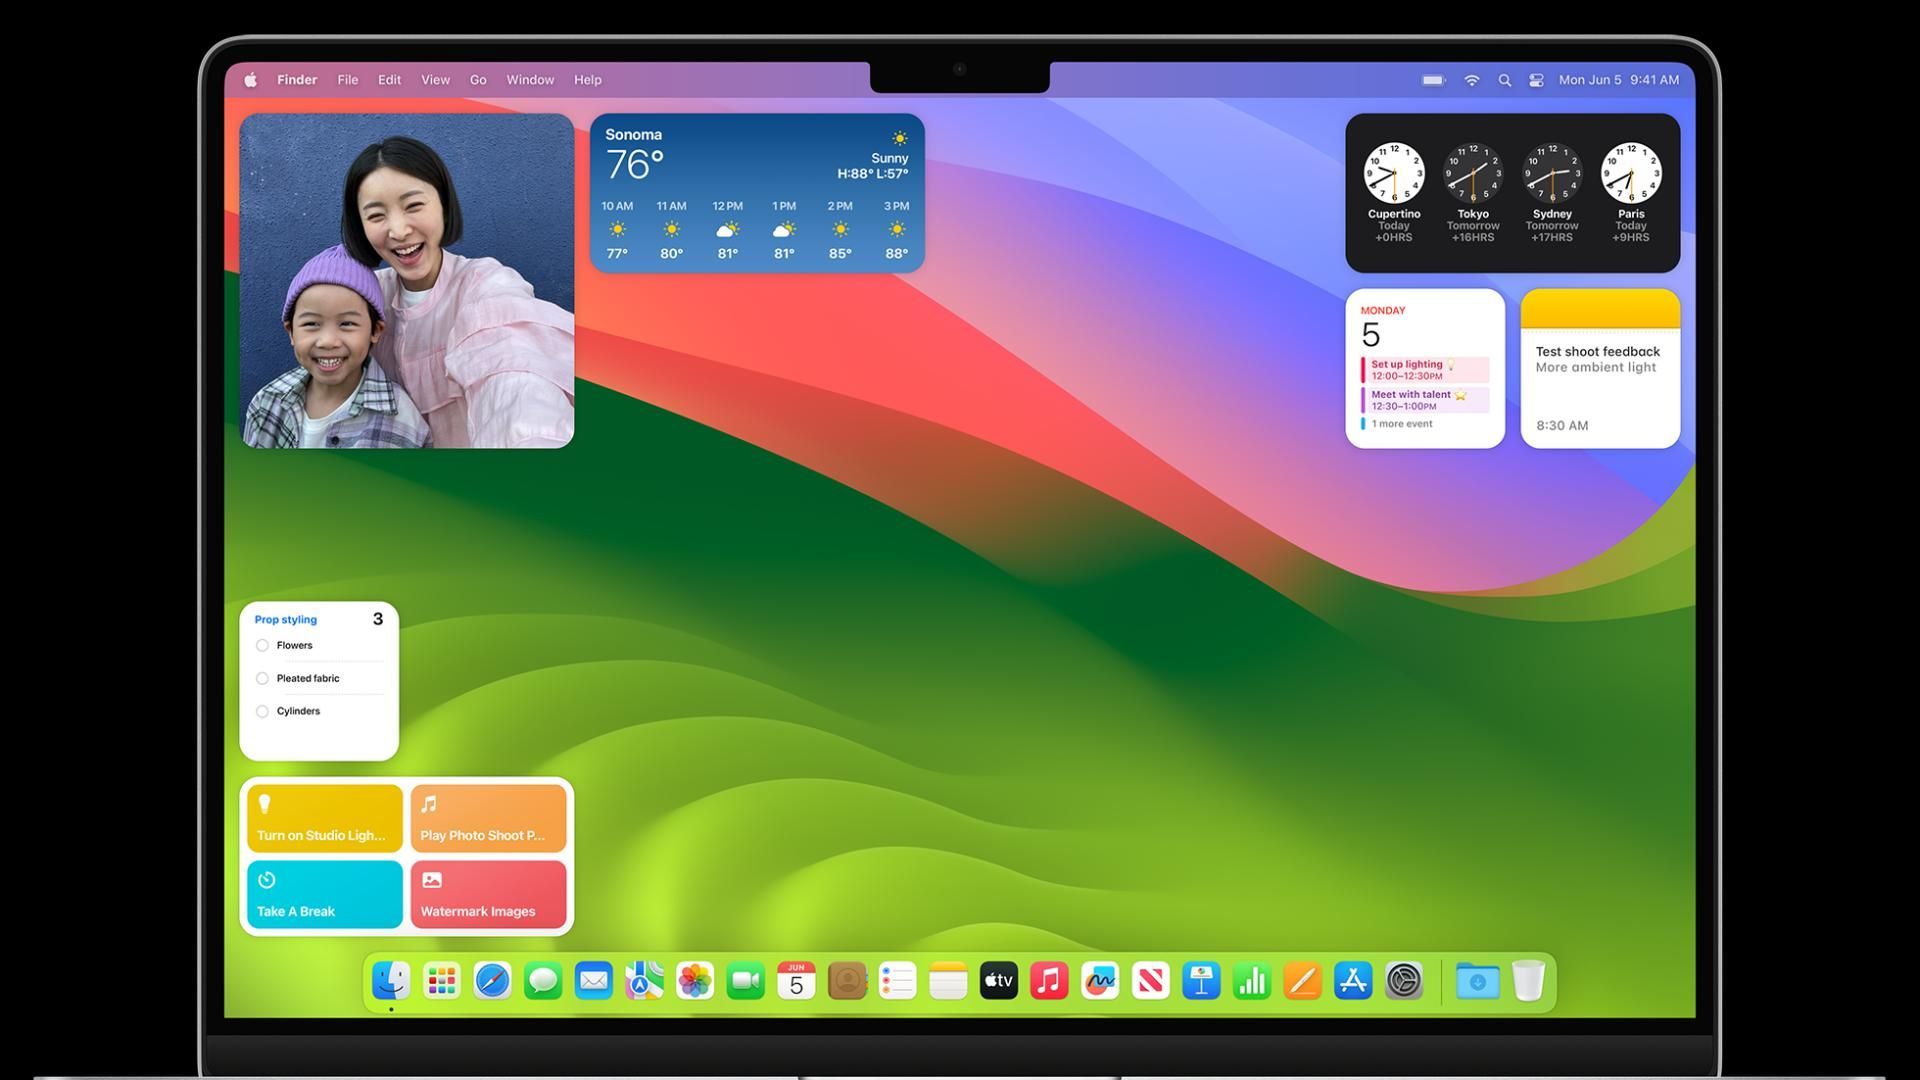Mark Pleated fabric reminder complete

point(262,679)
